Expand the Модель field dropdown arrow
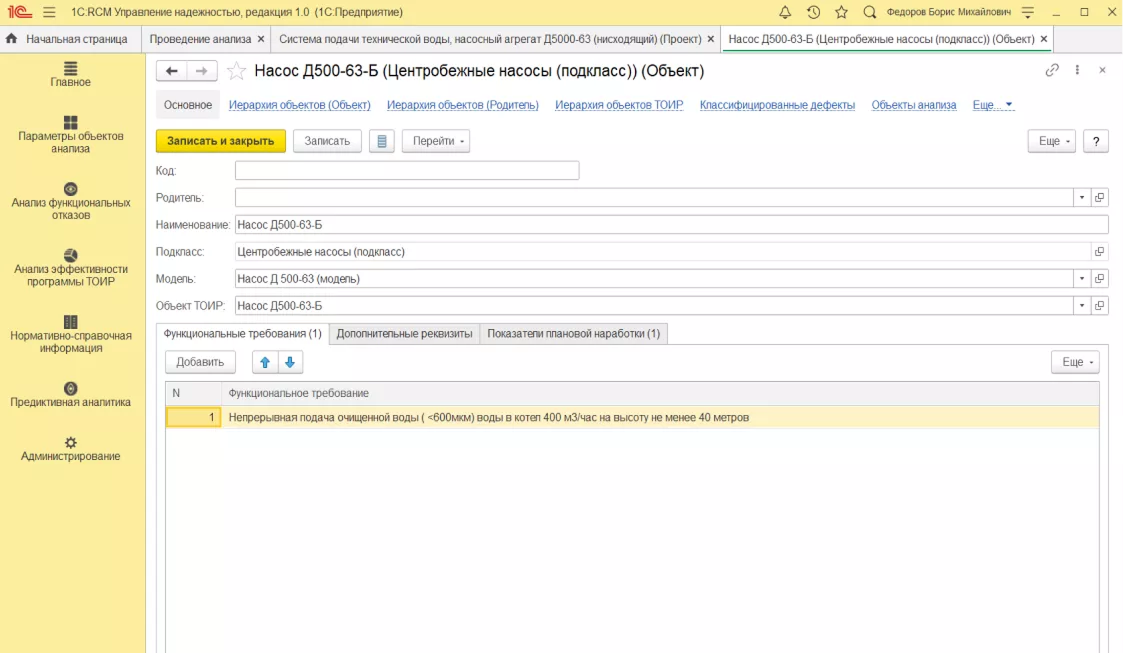Screen dimensions: 1123x653 click(1081, 279)
